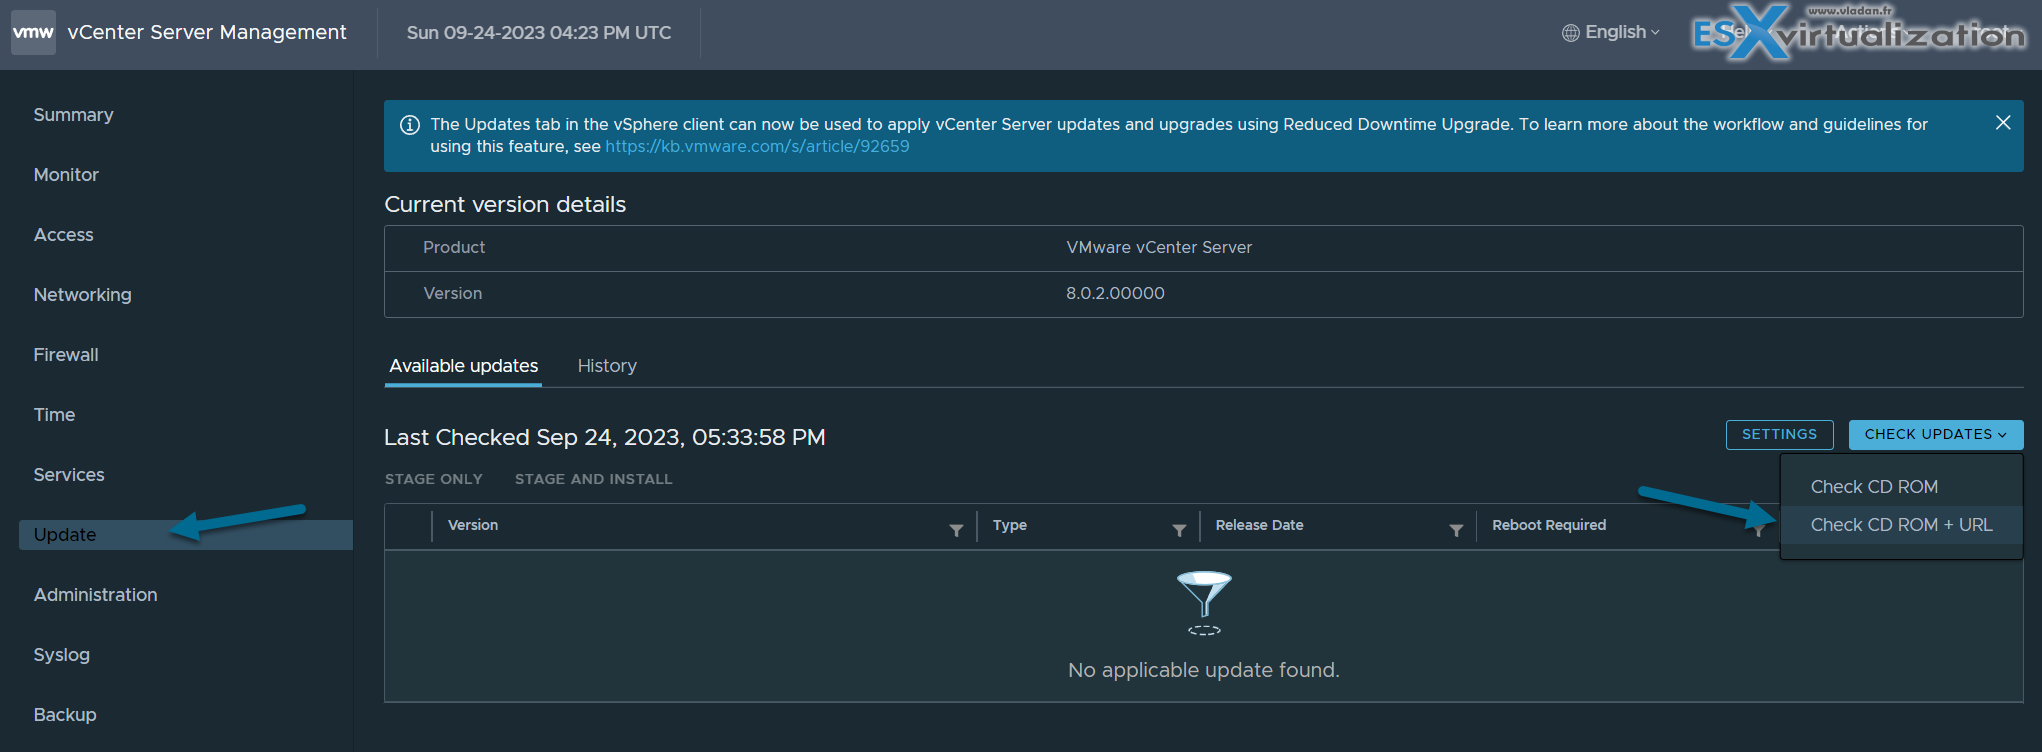Click the vmw logo icon
Screen dimensions: 2042x752
pos(33,32)
